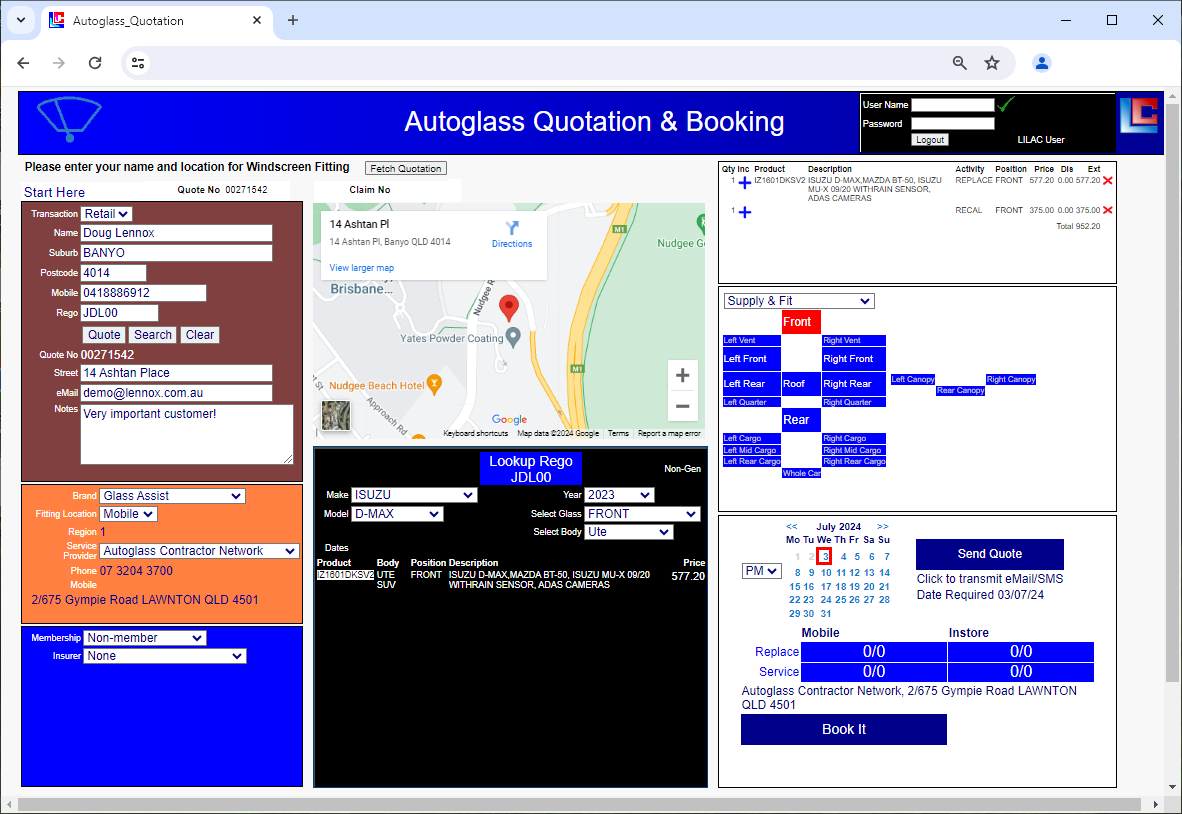Click the Search button
1182x814 pixels.
point(153,335)
